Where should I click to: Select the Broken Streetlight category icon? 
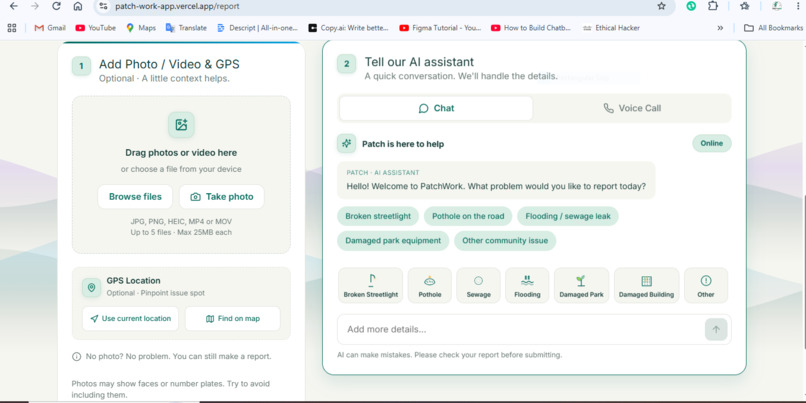pyautogui.click(x=371, y=285)
